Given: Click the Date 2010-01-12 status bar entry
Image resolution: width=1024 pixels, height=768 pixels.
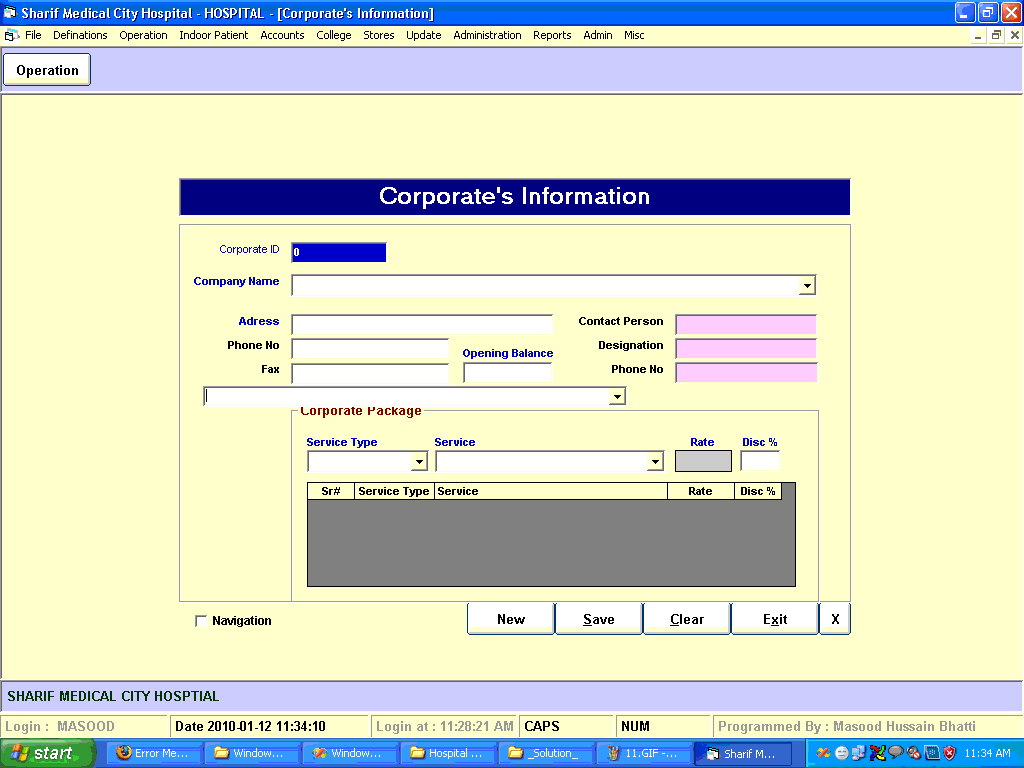Looking at the screenshot, I should [x=269, y=726].
